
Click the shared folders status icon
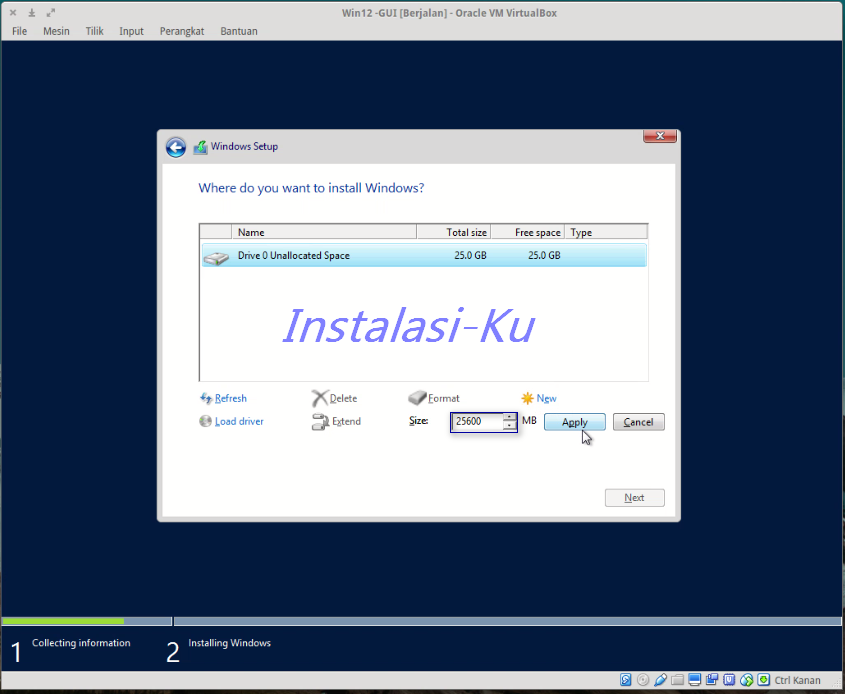(677, 680)
